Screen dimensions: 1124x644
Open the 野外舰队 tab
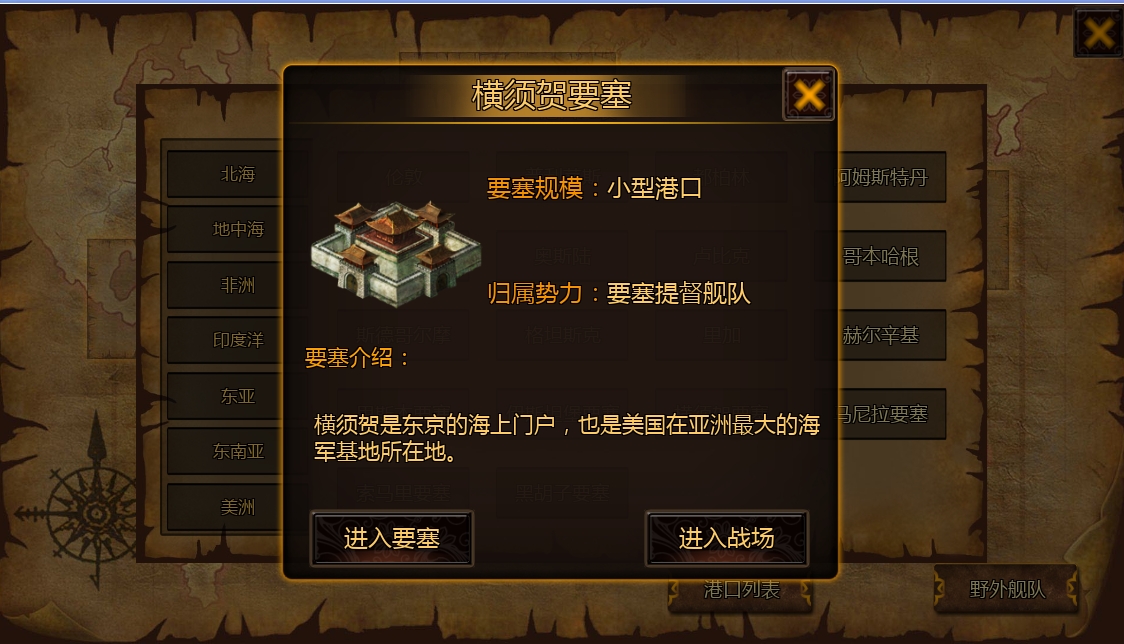click(1006, 589)
